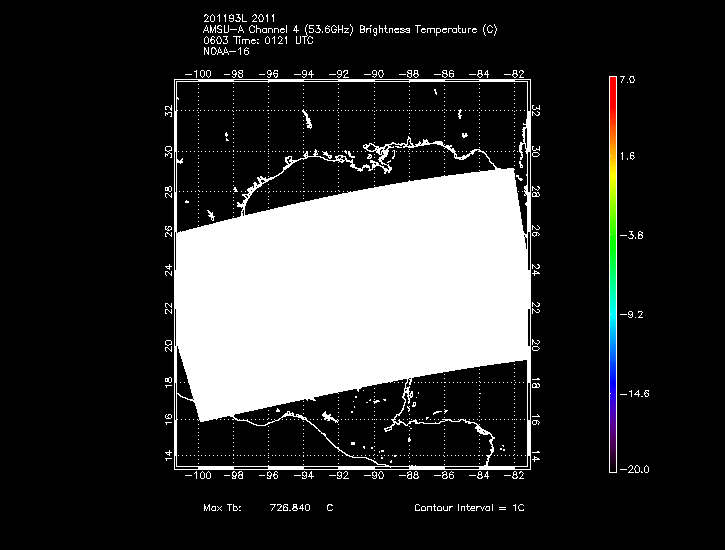
Task: Click left axis latitude label "14"
Action: (168, 455)
